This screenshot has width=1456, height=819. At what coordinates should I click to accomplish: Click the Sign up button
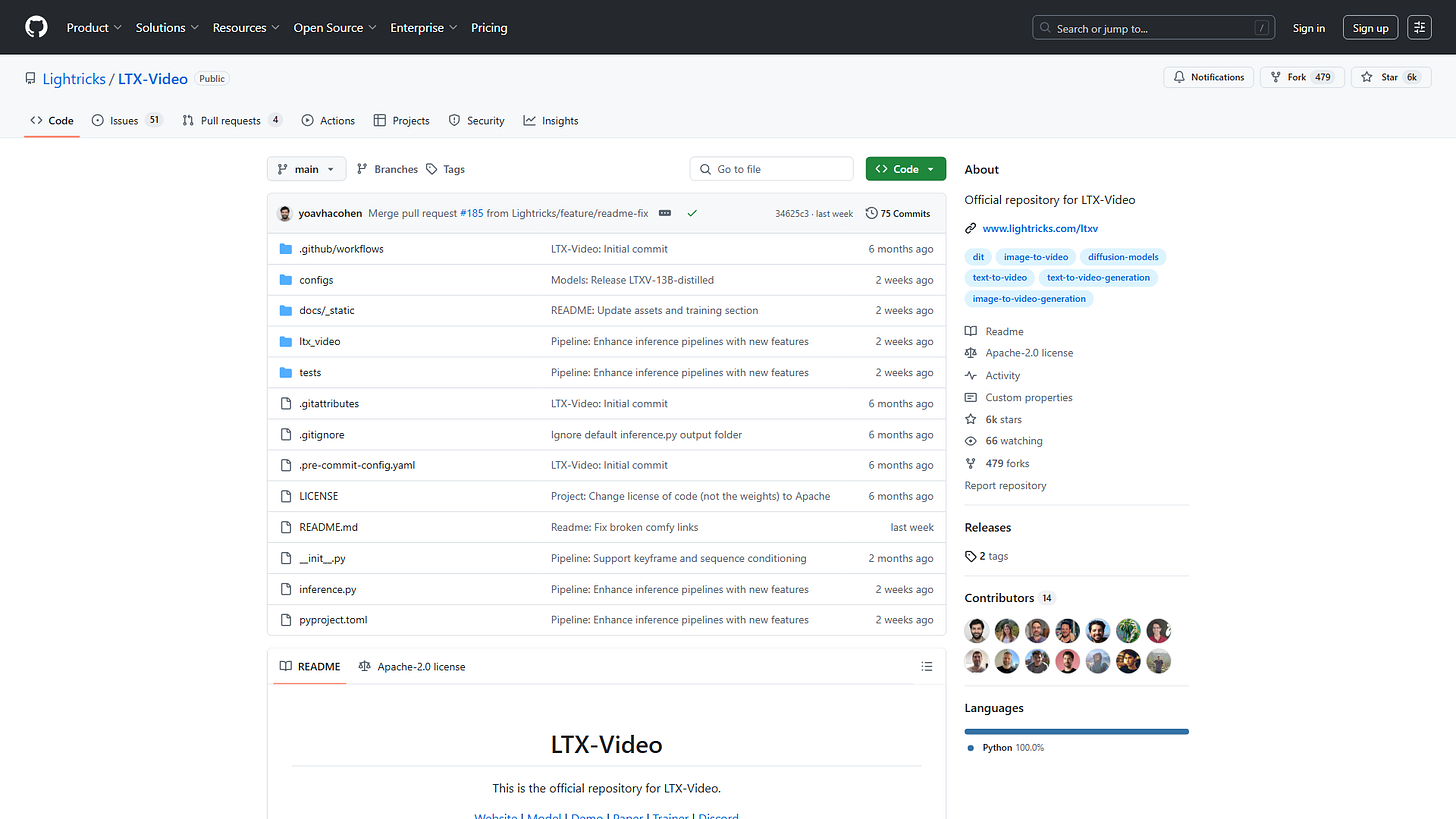(1370, 28)
